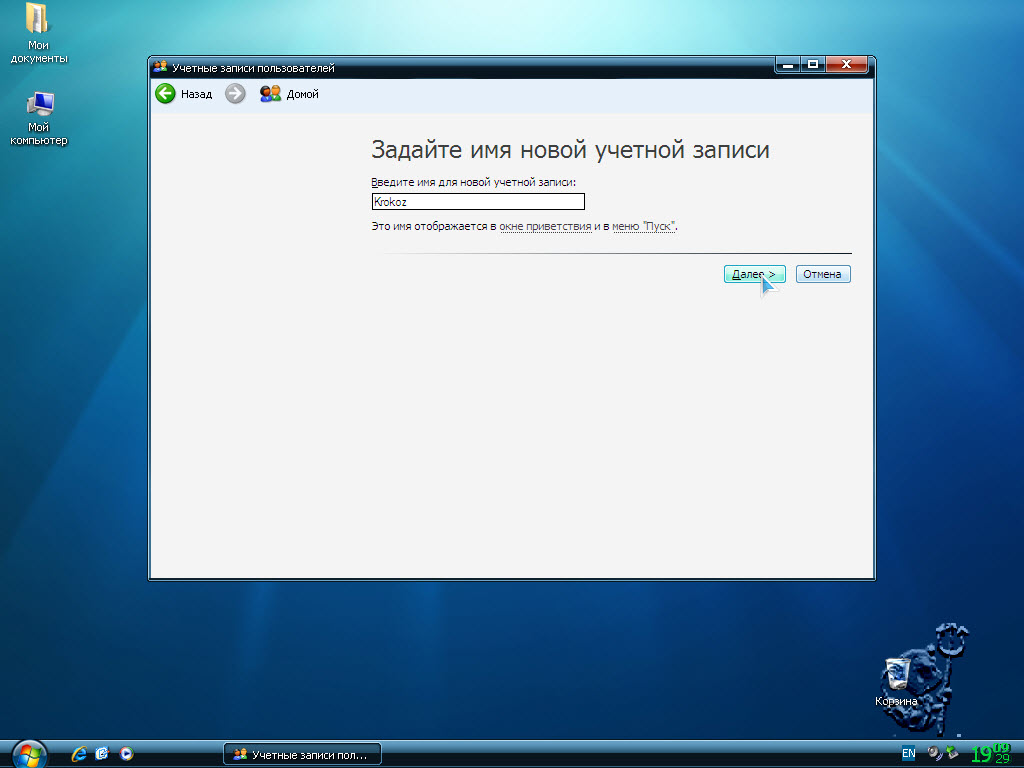Screen dimensions: 1024x768
Task: Open the Корзина recycle bin
Action: pos(897,675)
